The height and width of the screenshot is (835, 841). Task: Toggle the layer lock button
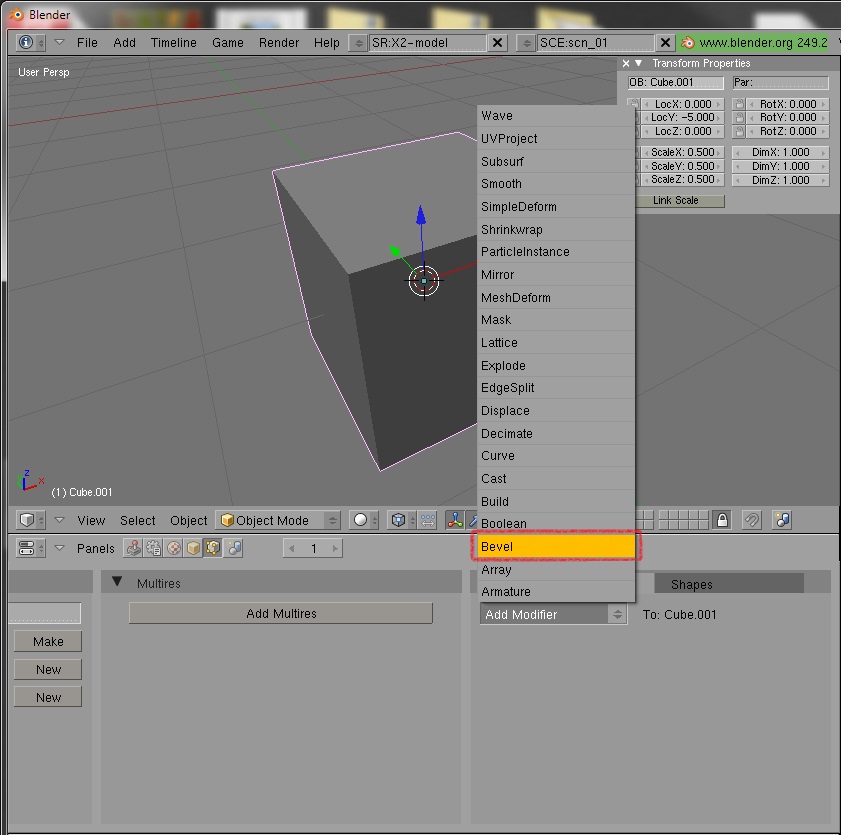coord(722,520)
